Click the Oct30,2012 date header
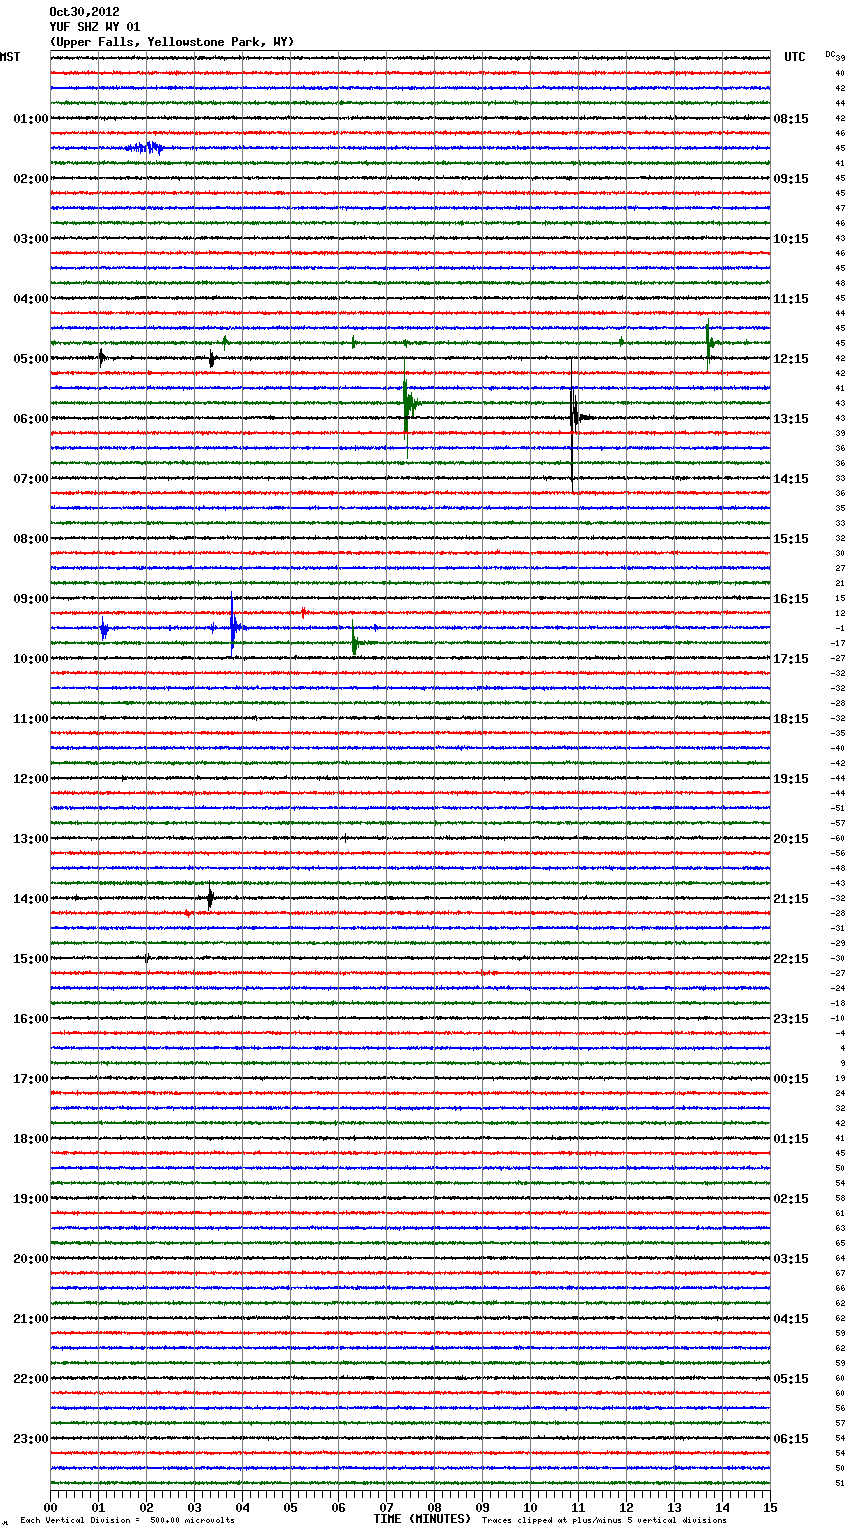Screen dimensions: 850x1534 pos(84,12)
